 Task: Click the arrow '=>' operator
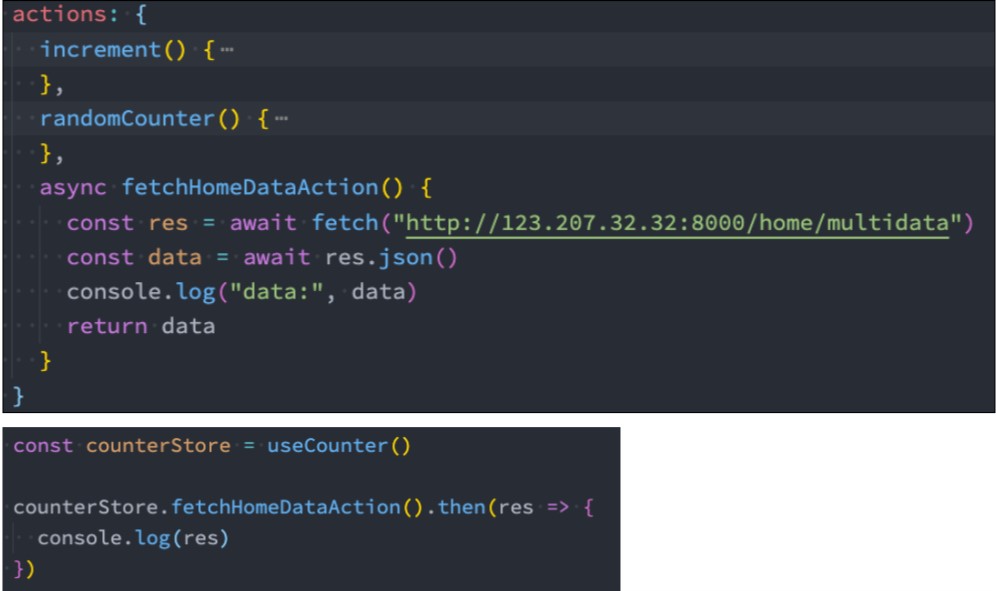pos(558,507)
